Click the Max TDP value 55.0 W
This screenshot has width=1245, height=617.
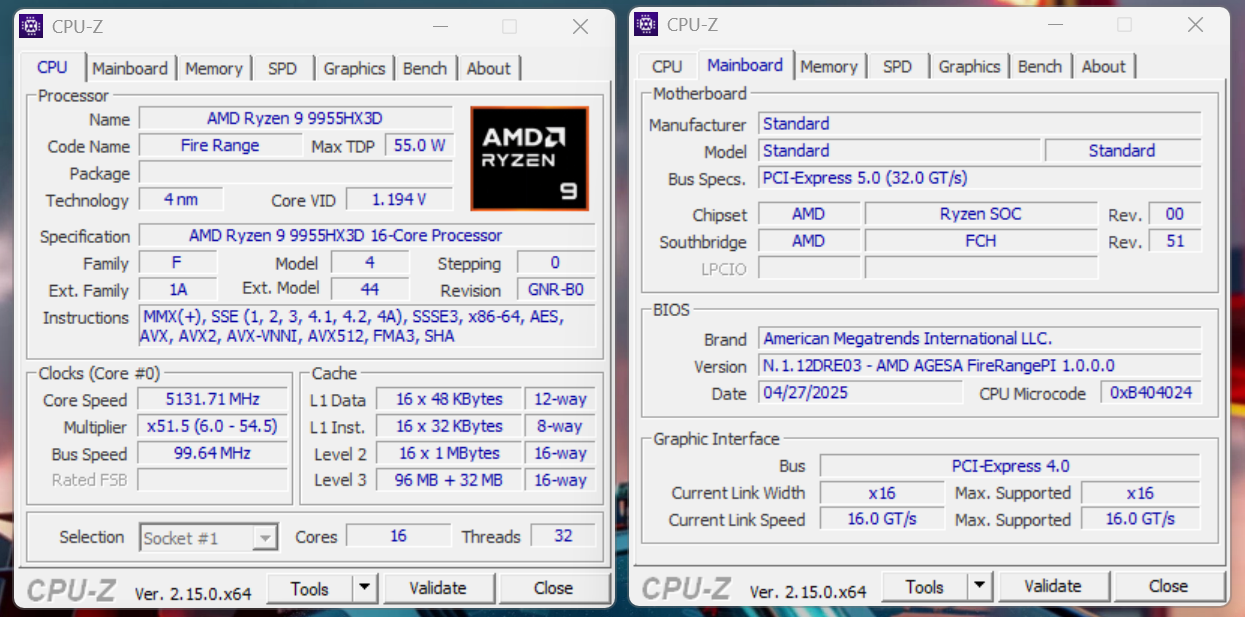click(420, 146)
